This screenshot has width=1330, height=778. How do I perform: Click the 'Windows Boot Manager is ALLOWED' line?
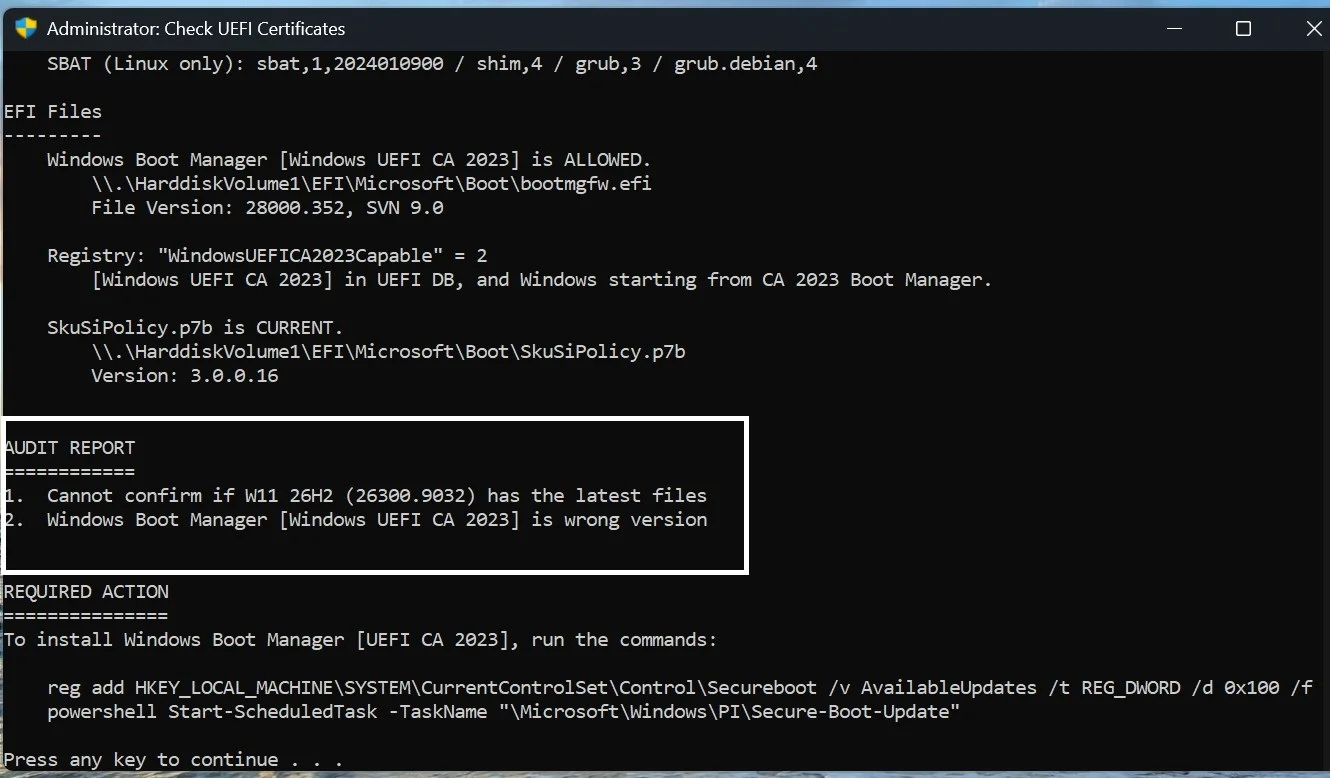coord(349,160)
